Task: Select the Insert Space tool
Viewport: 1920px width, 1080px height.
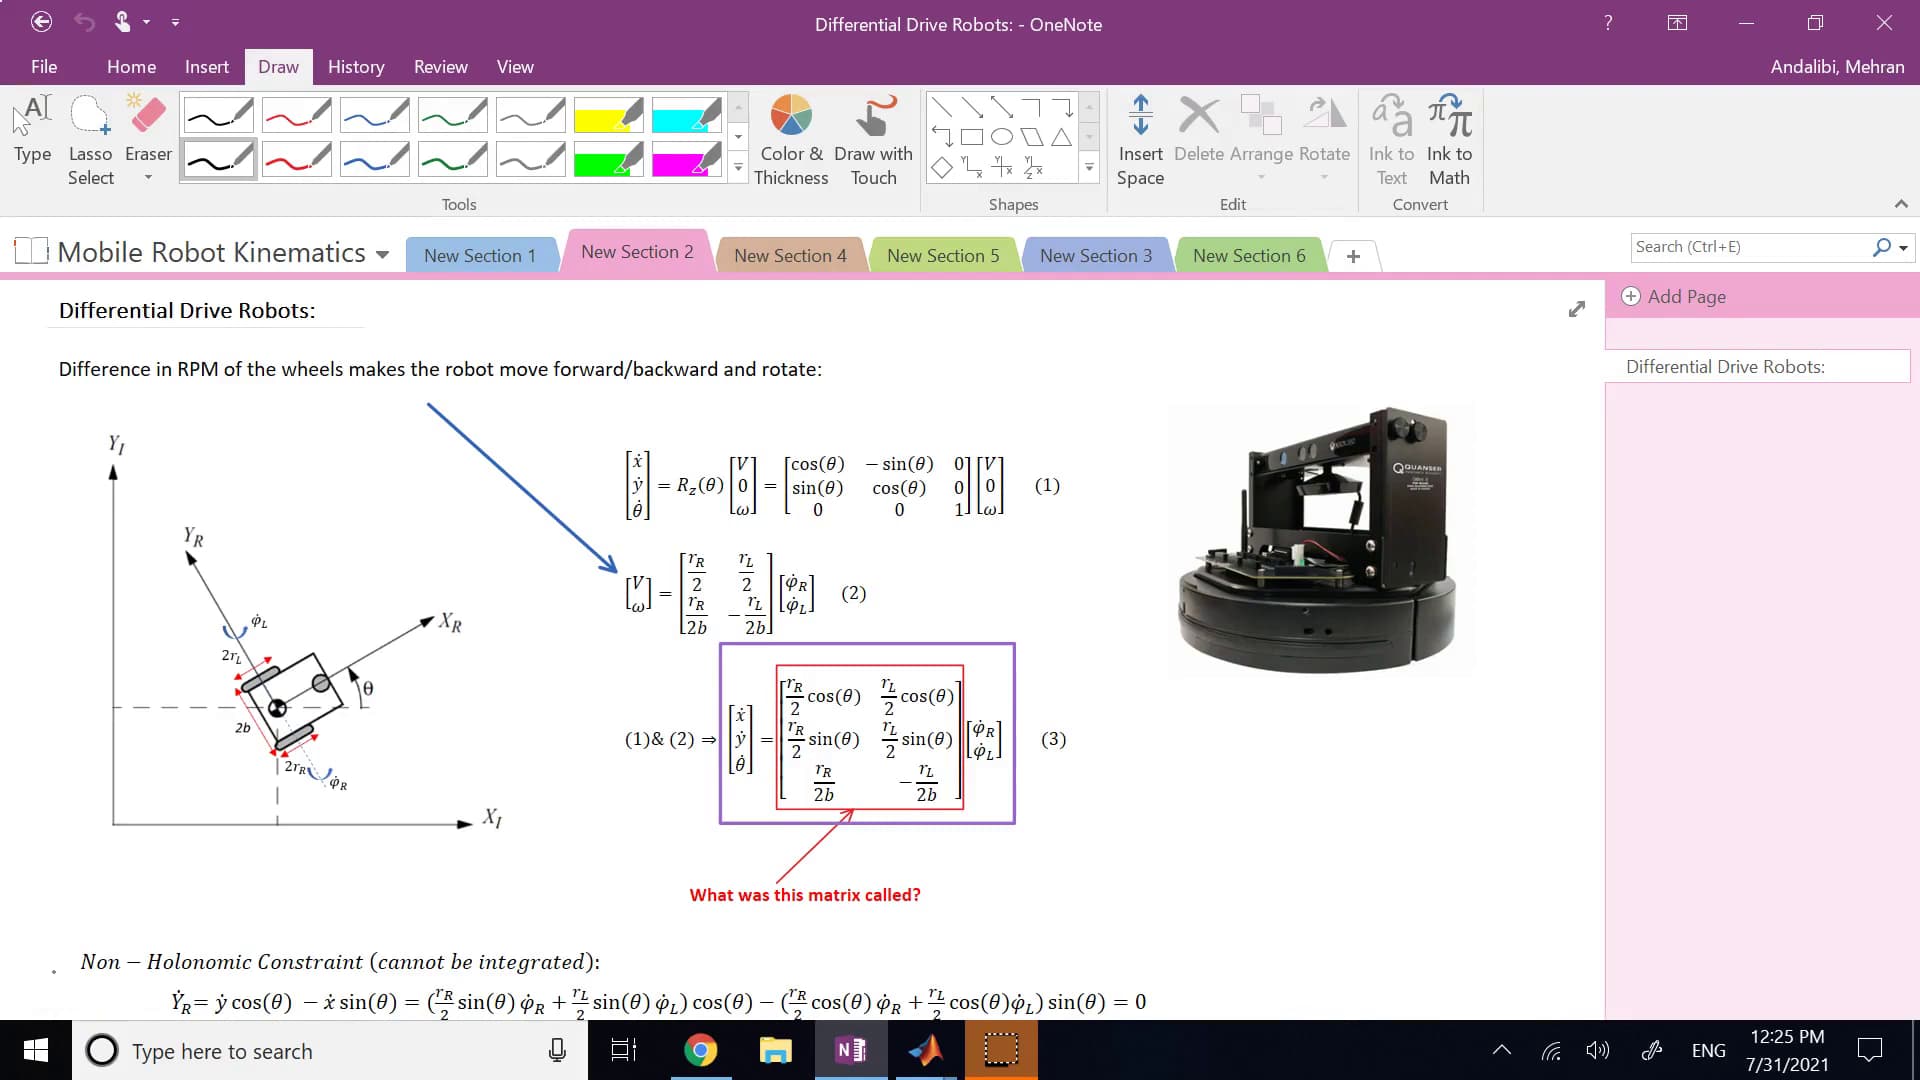Action: (1140, 140)
